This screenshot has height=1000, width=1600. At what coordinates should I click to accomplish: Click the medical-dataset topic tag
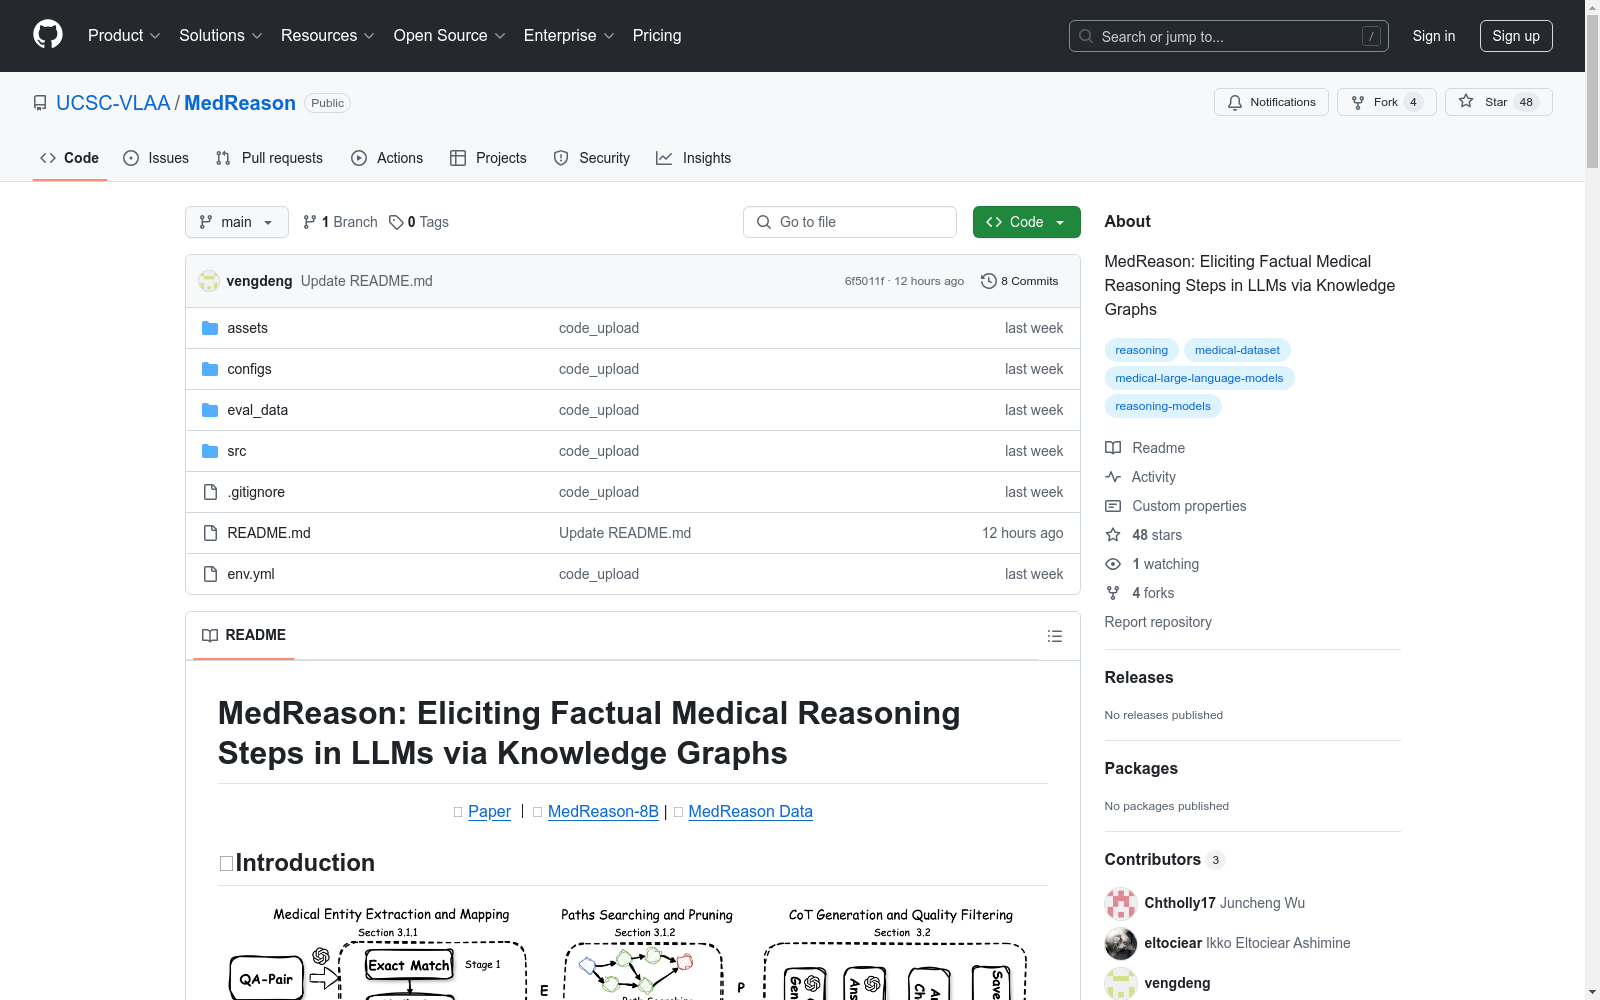click(1237, 350)
